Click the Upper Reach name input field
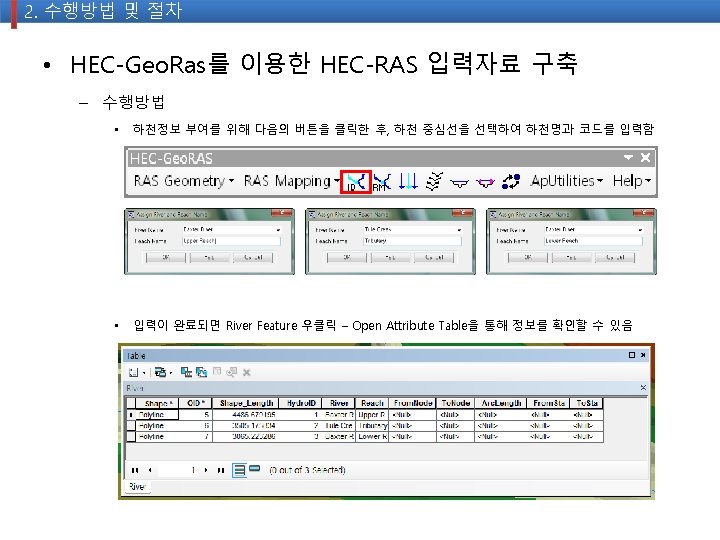Viewport: 720px width, 540px height. 231,241
